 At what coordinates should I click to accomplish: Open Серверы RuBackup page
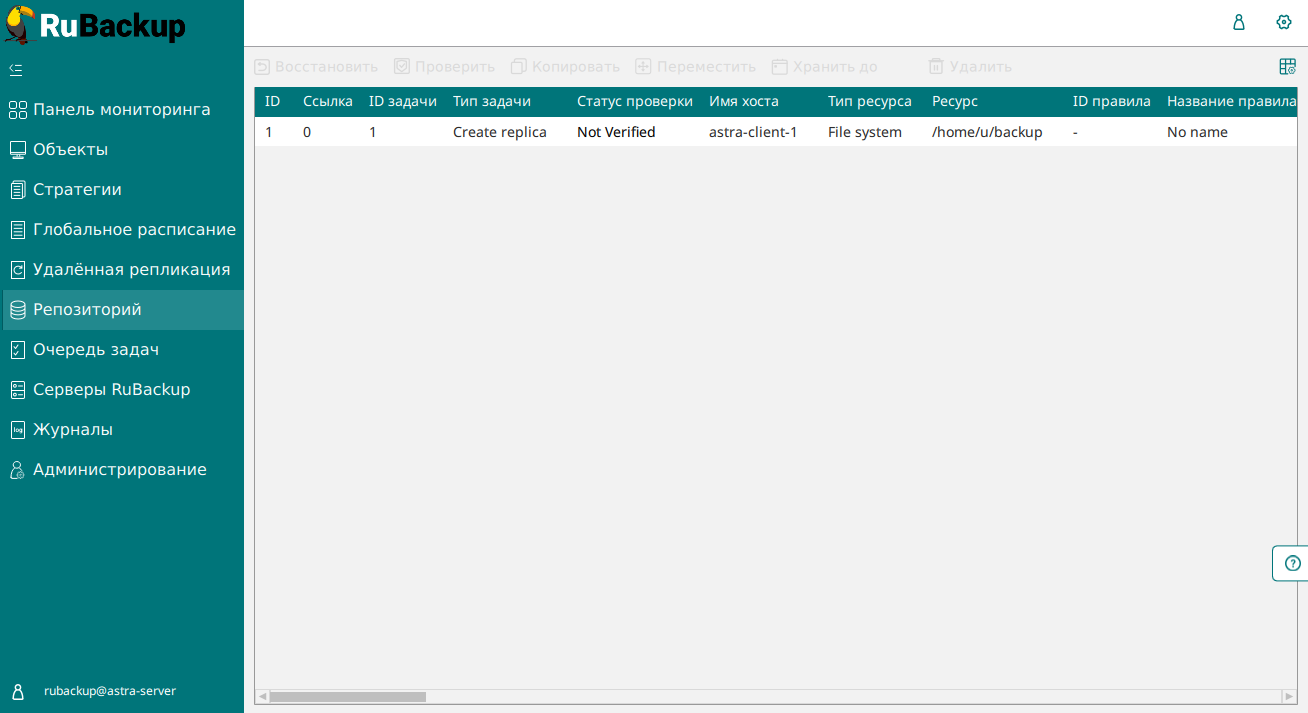point(111,390)
